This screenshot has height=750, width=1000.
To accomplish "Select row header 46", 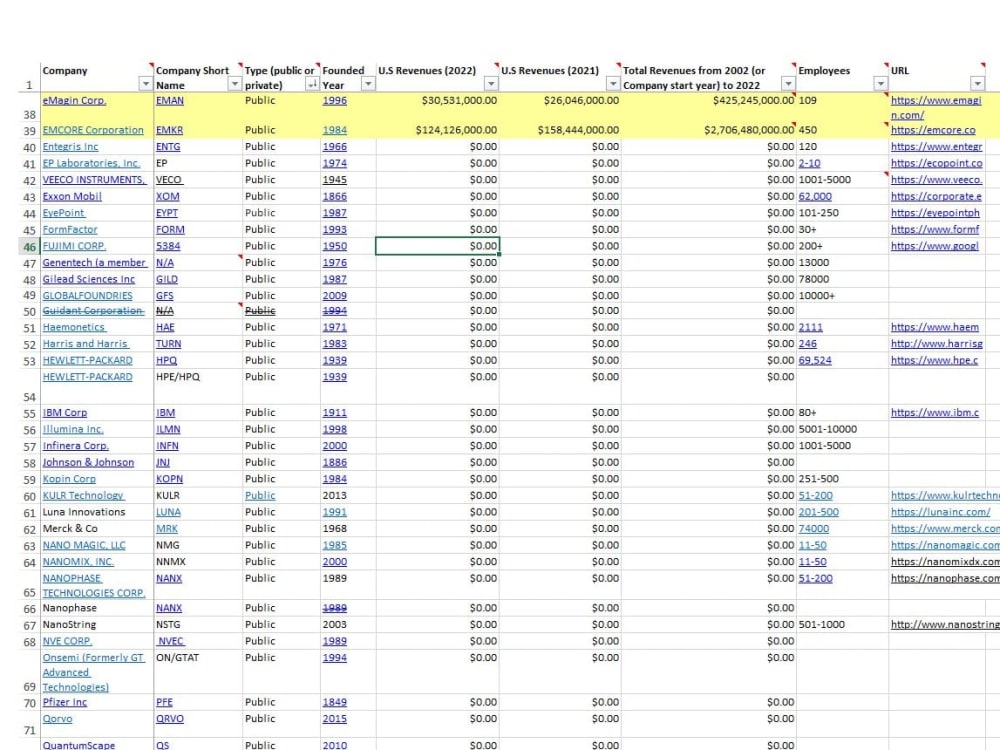I will [29, 246].
